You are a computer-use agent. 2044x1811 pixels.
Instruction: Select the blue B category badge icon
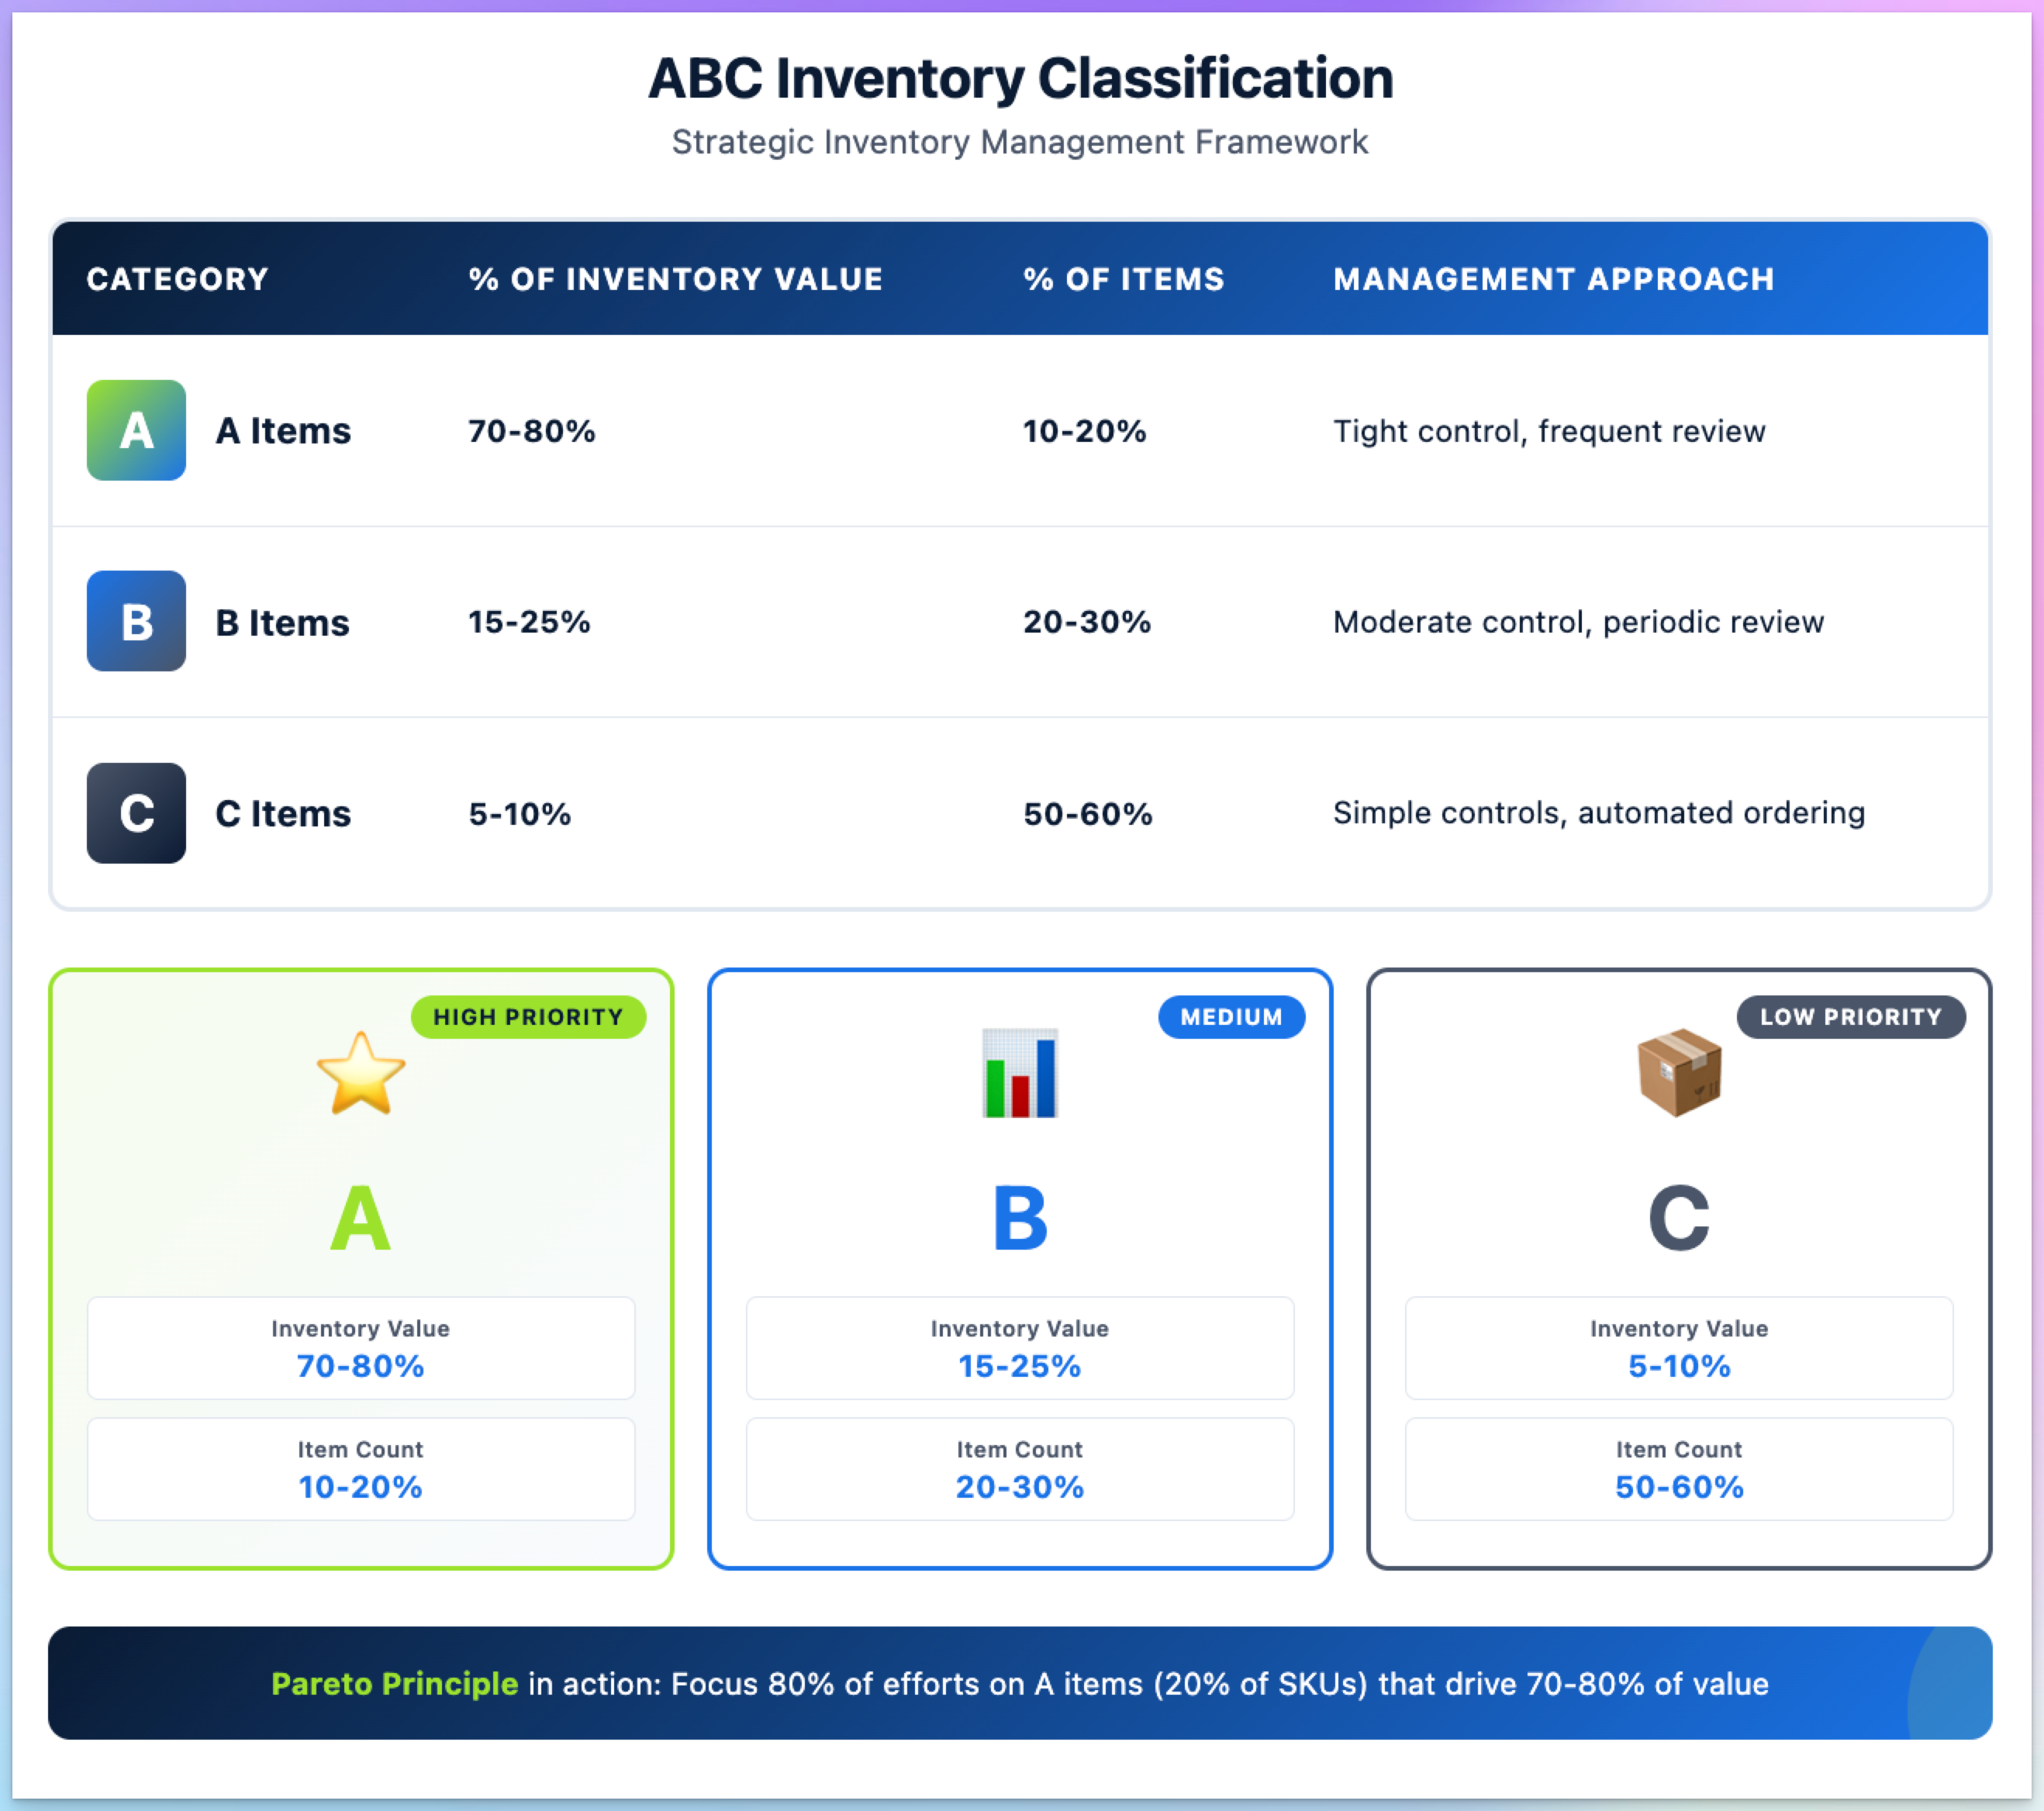(135, 621)
